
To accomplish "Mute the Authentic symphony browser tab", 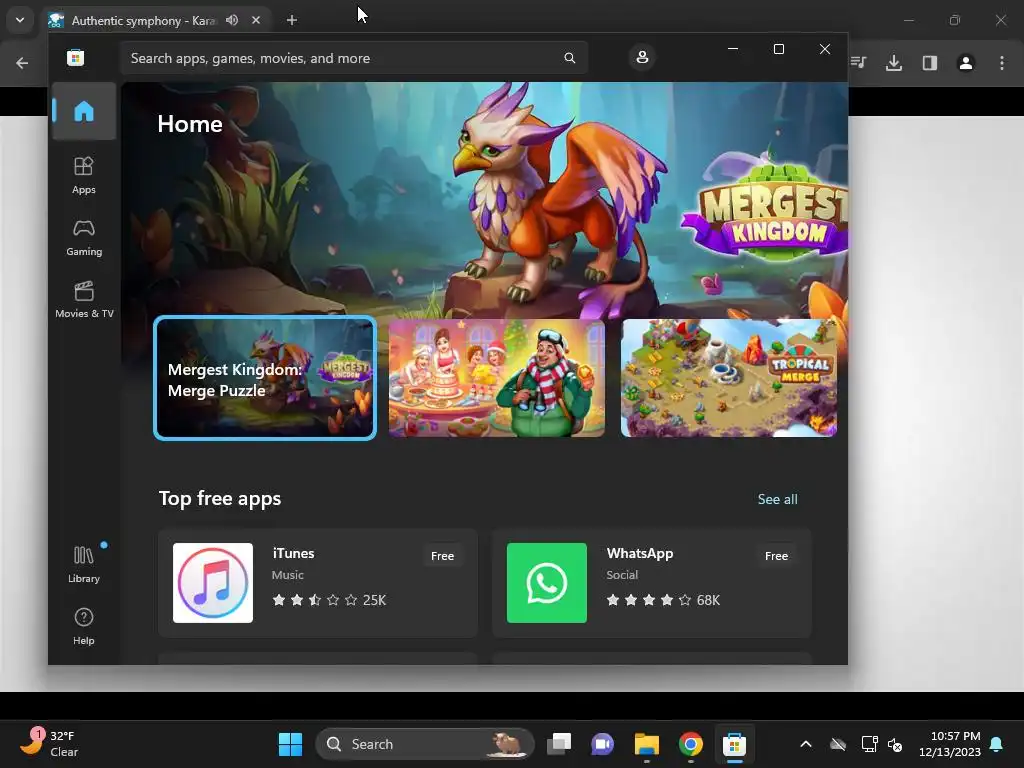I will pyautogui.click(x=232, y=20).
